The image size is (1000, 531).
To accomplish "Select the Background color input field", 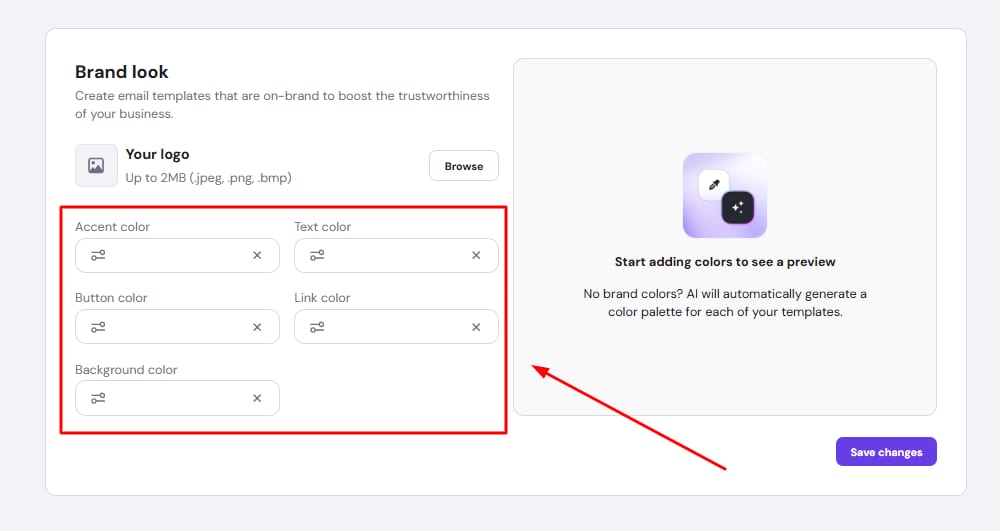I will click(177, 398).
